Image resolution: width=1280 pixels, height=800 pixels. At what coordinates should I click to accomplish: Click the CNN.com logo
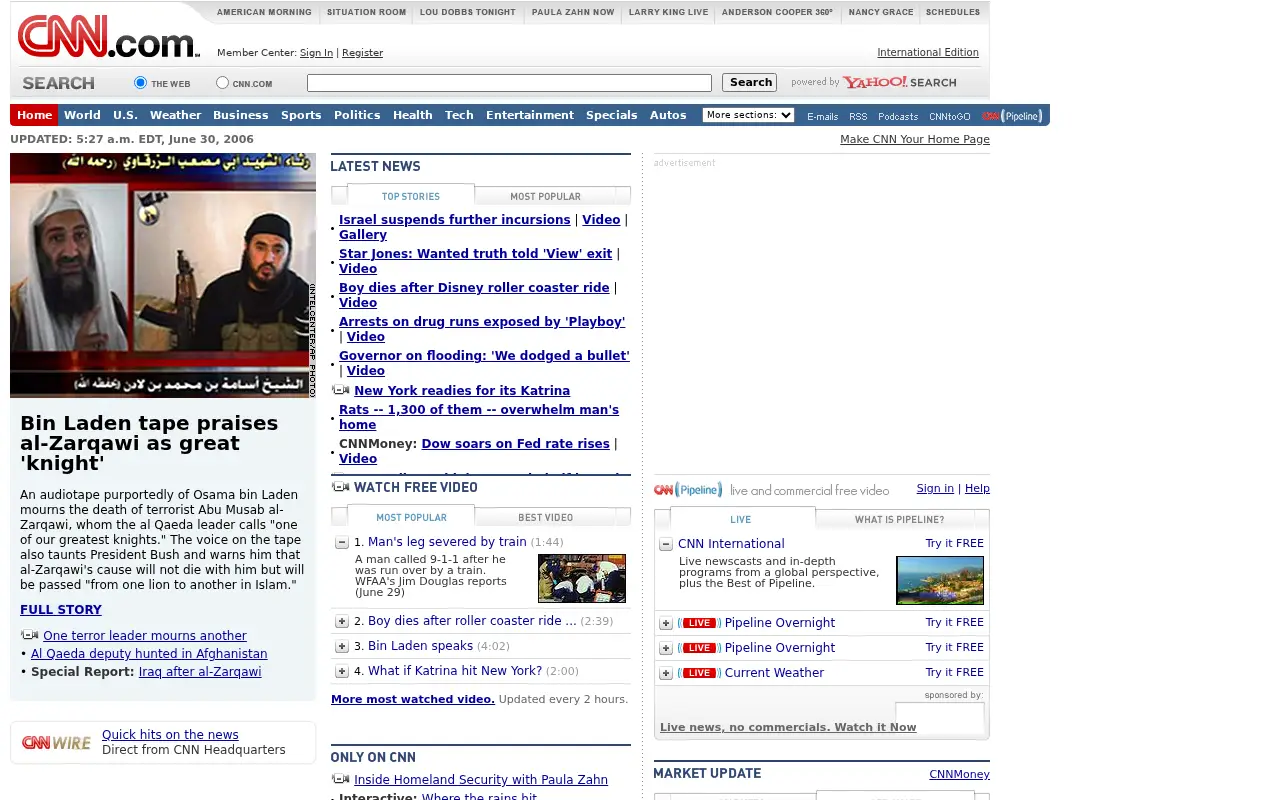pos(108,37)
